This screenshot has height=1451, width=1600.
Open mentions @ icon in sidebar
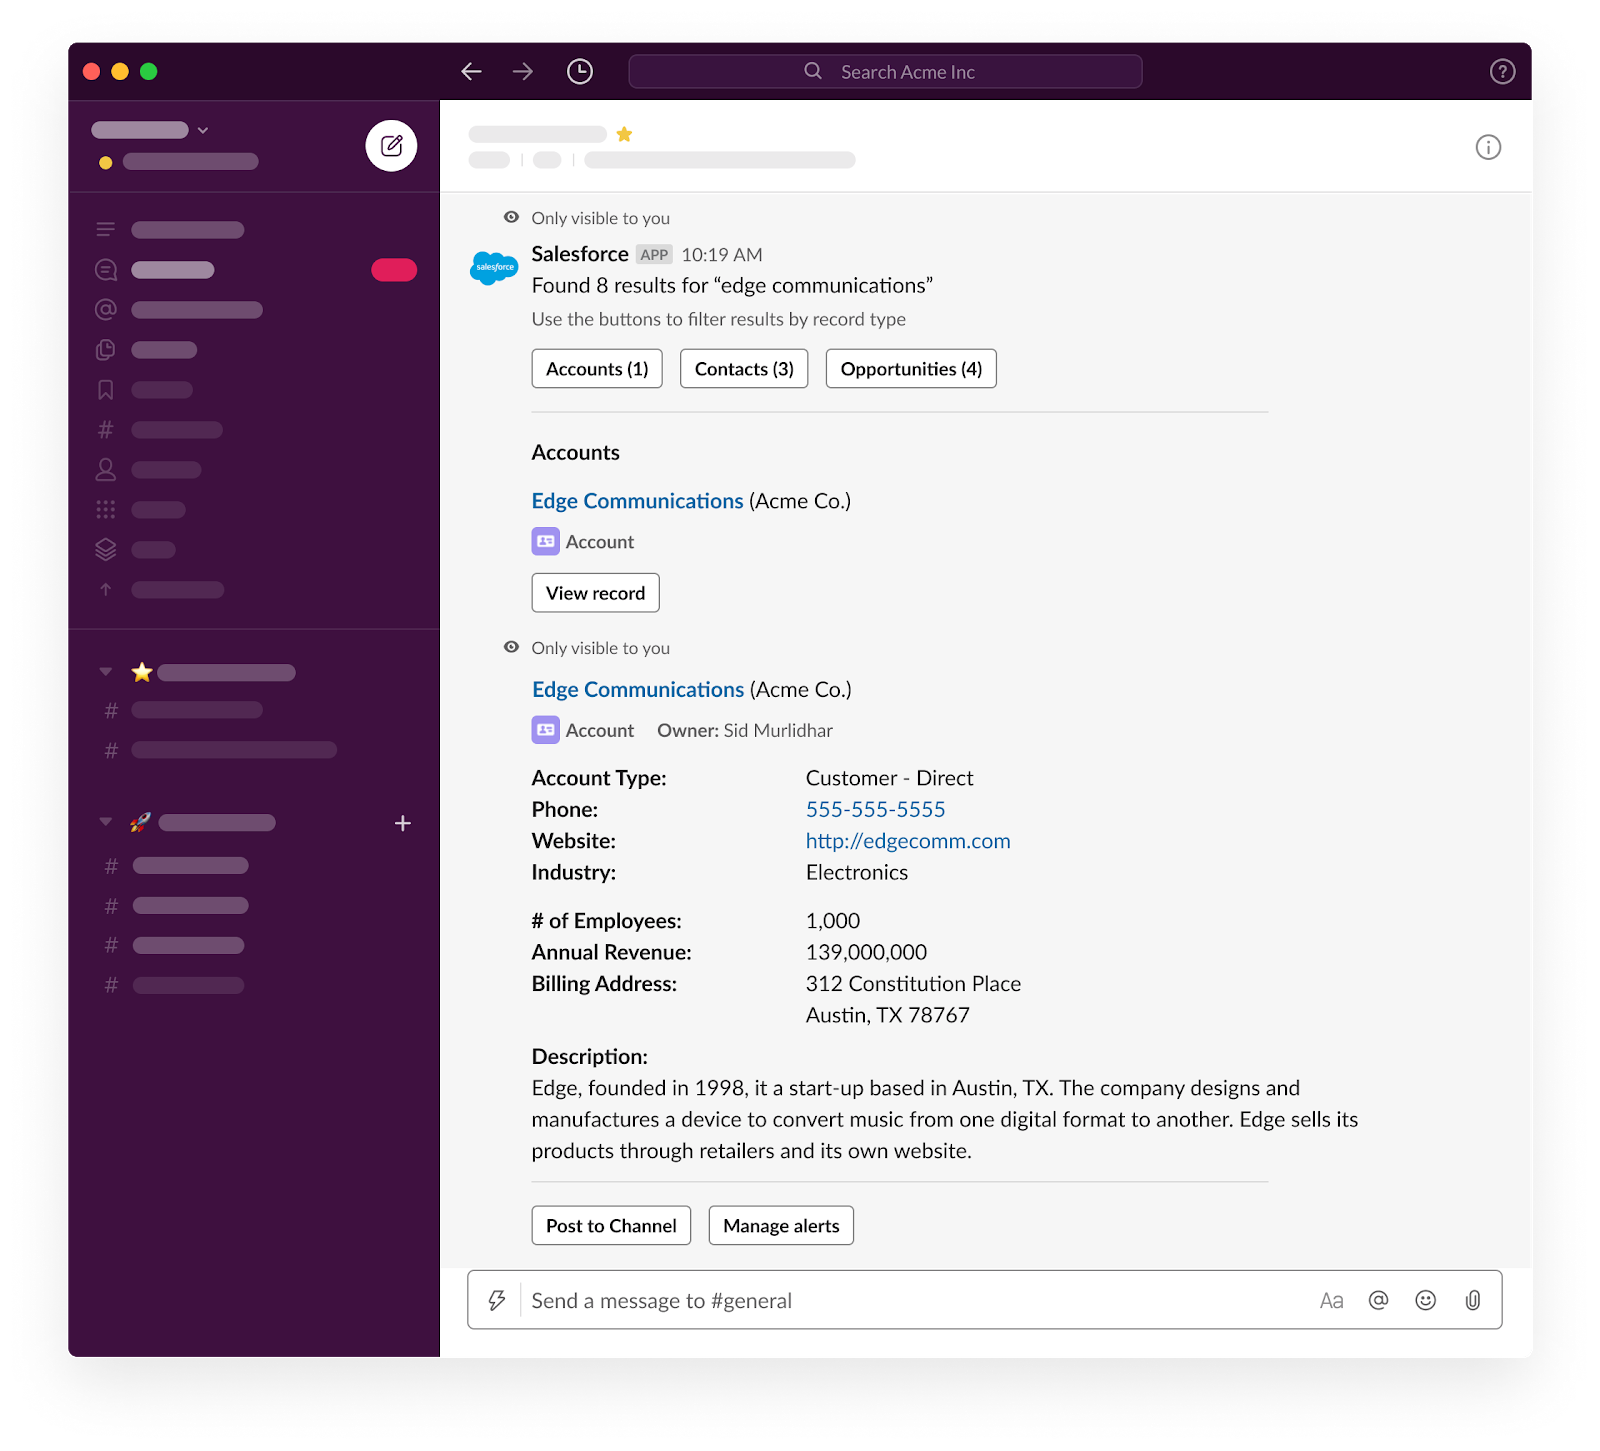pyautogui.click(x=106, y=310)
